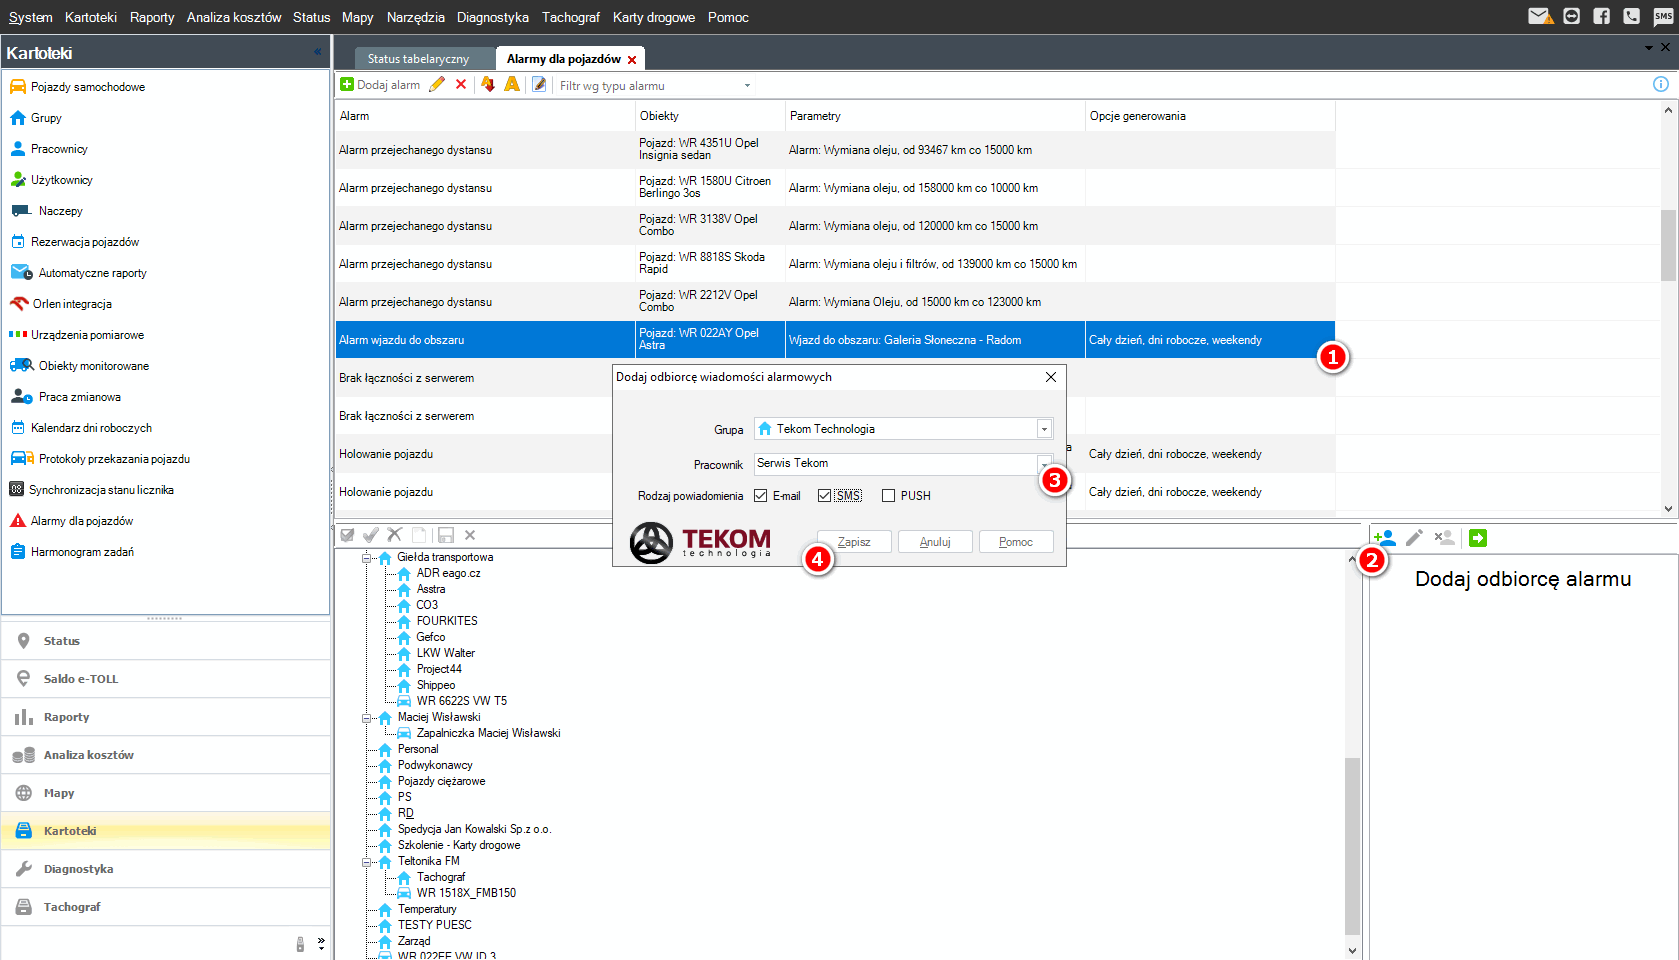Collapse the Giełda transportowa tree node

(x=367, y=558)
